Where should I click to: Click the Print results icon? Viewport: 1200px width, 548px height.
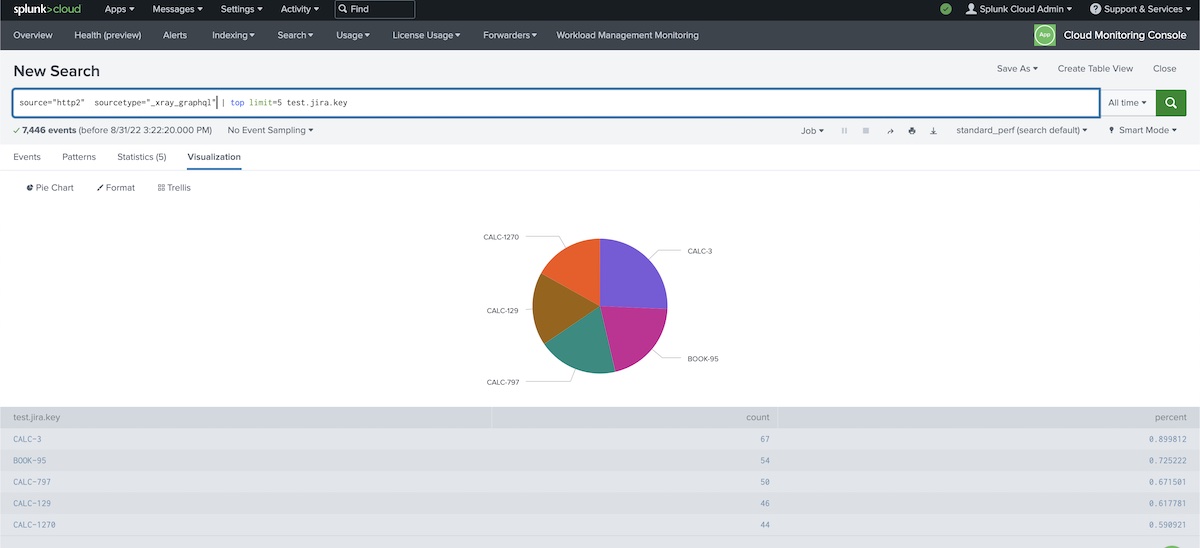point(911,131)
